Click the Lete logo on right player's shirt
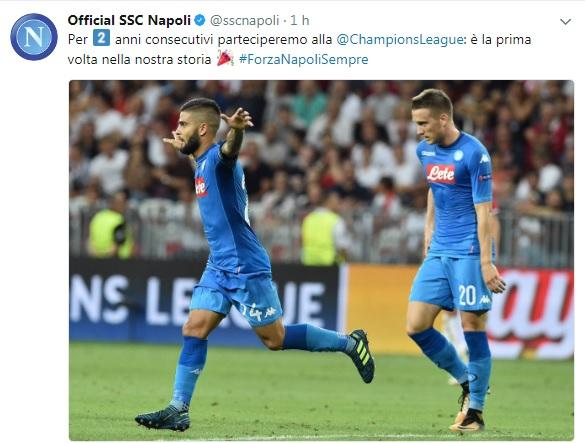The height and width of the screenshot is (443, 585). [x=441, y=174]
